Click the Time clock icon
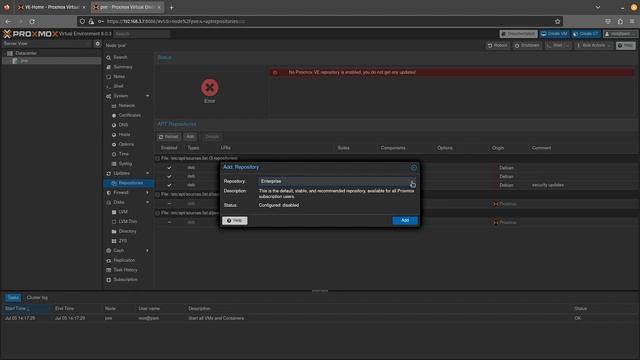640x360 pixels. point(114,154)
